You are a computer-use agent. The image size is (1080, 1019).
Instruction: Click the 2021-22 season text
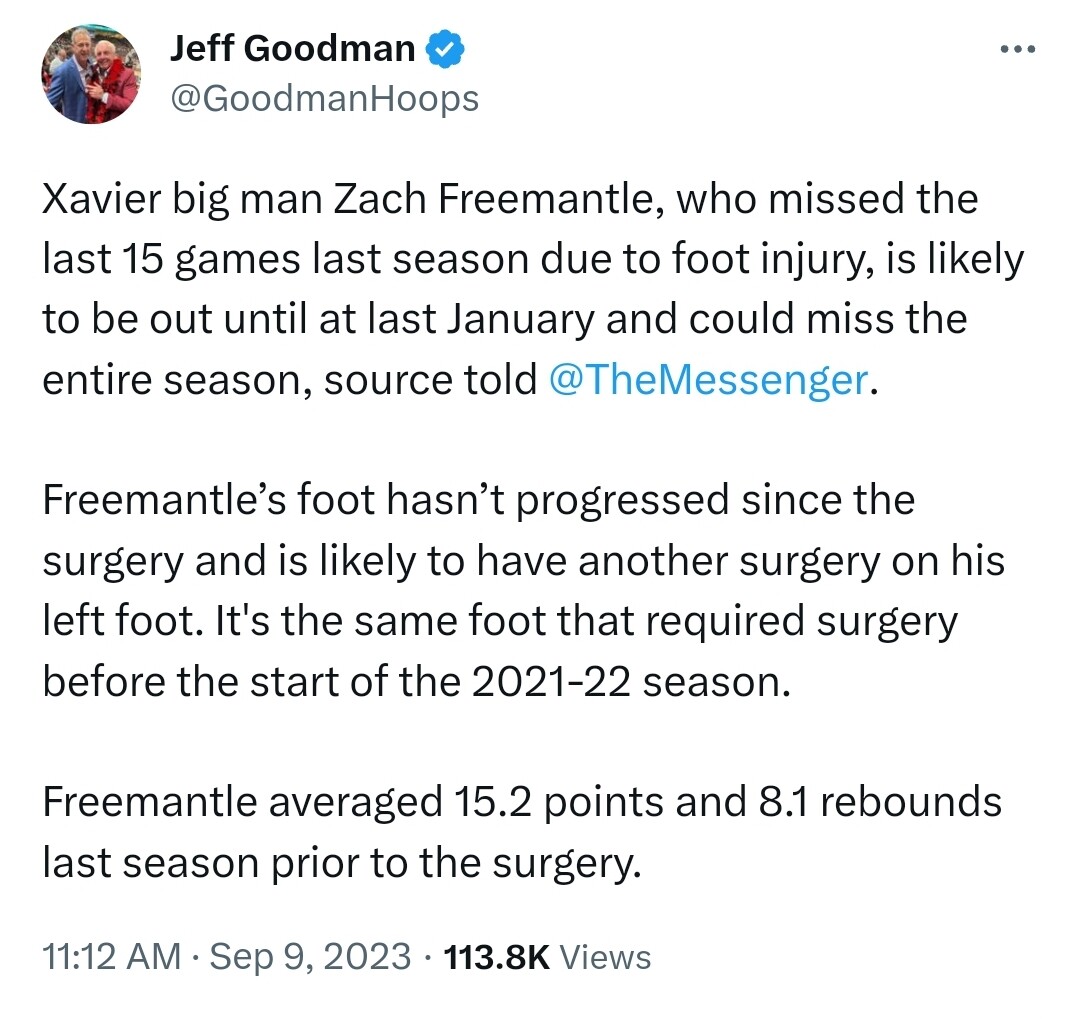[631, 682]
